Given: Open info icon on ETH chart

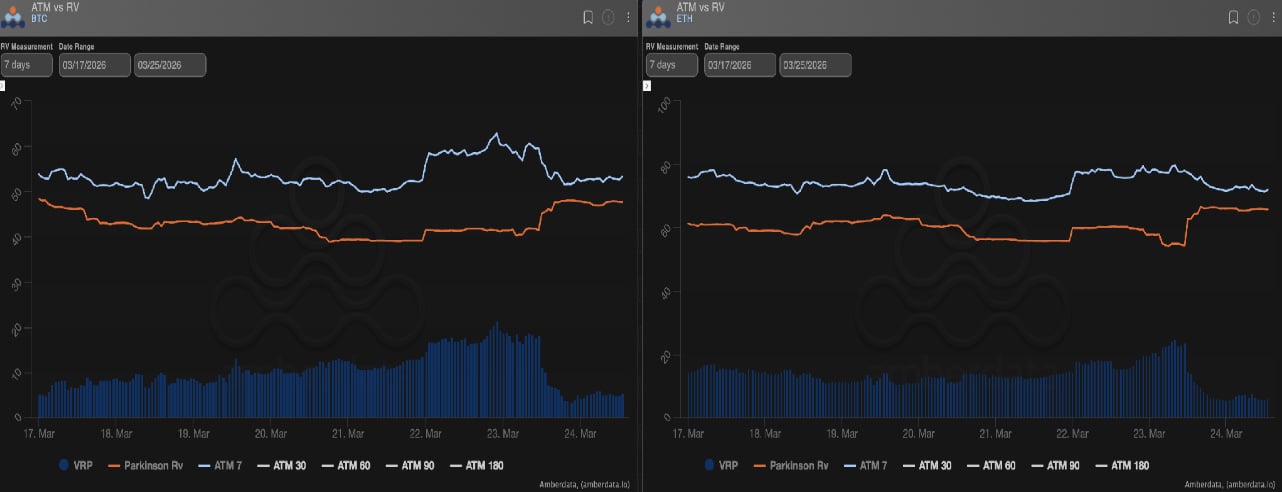Looking at the screenshot, I should pos(1254,17).
